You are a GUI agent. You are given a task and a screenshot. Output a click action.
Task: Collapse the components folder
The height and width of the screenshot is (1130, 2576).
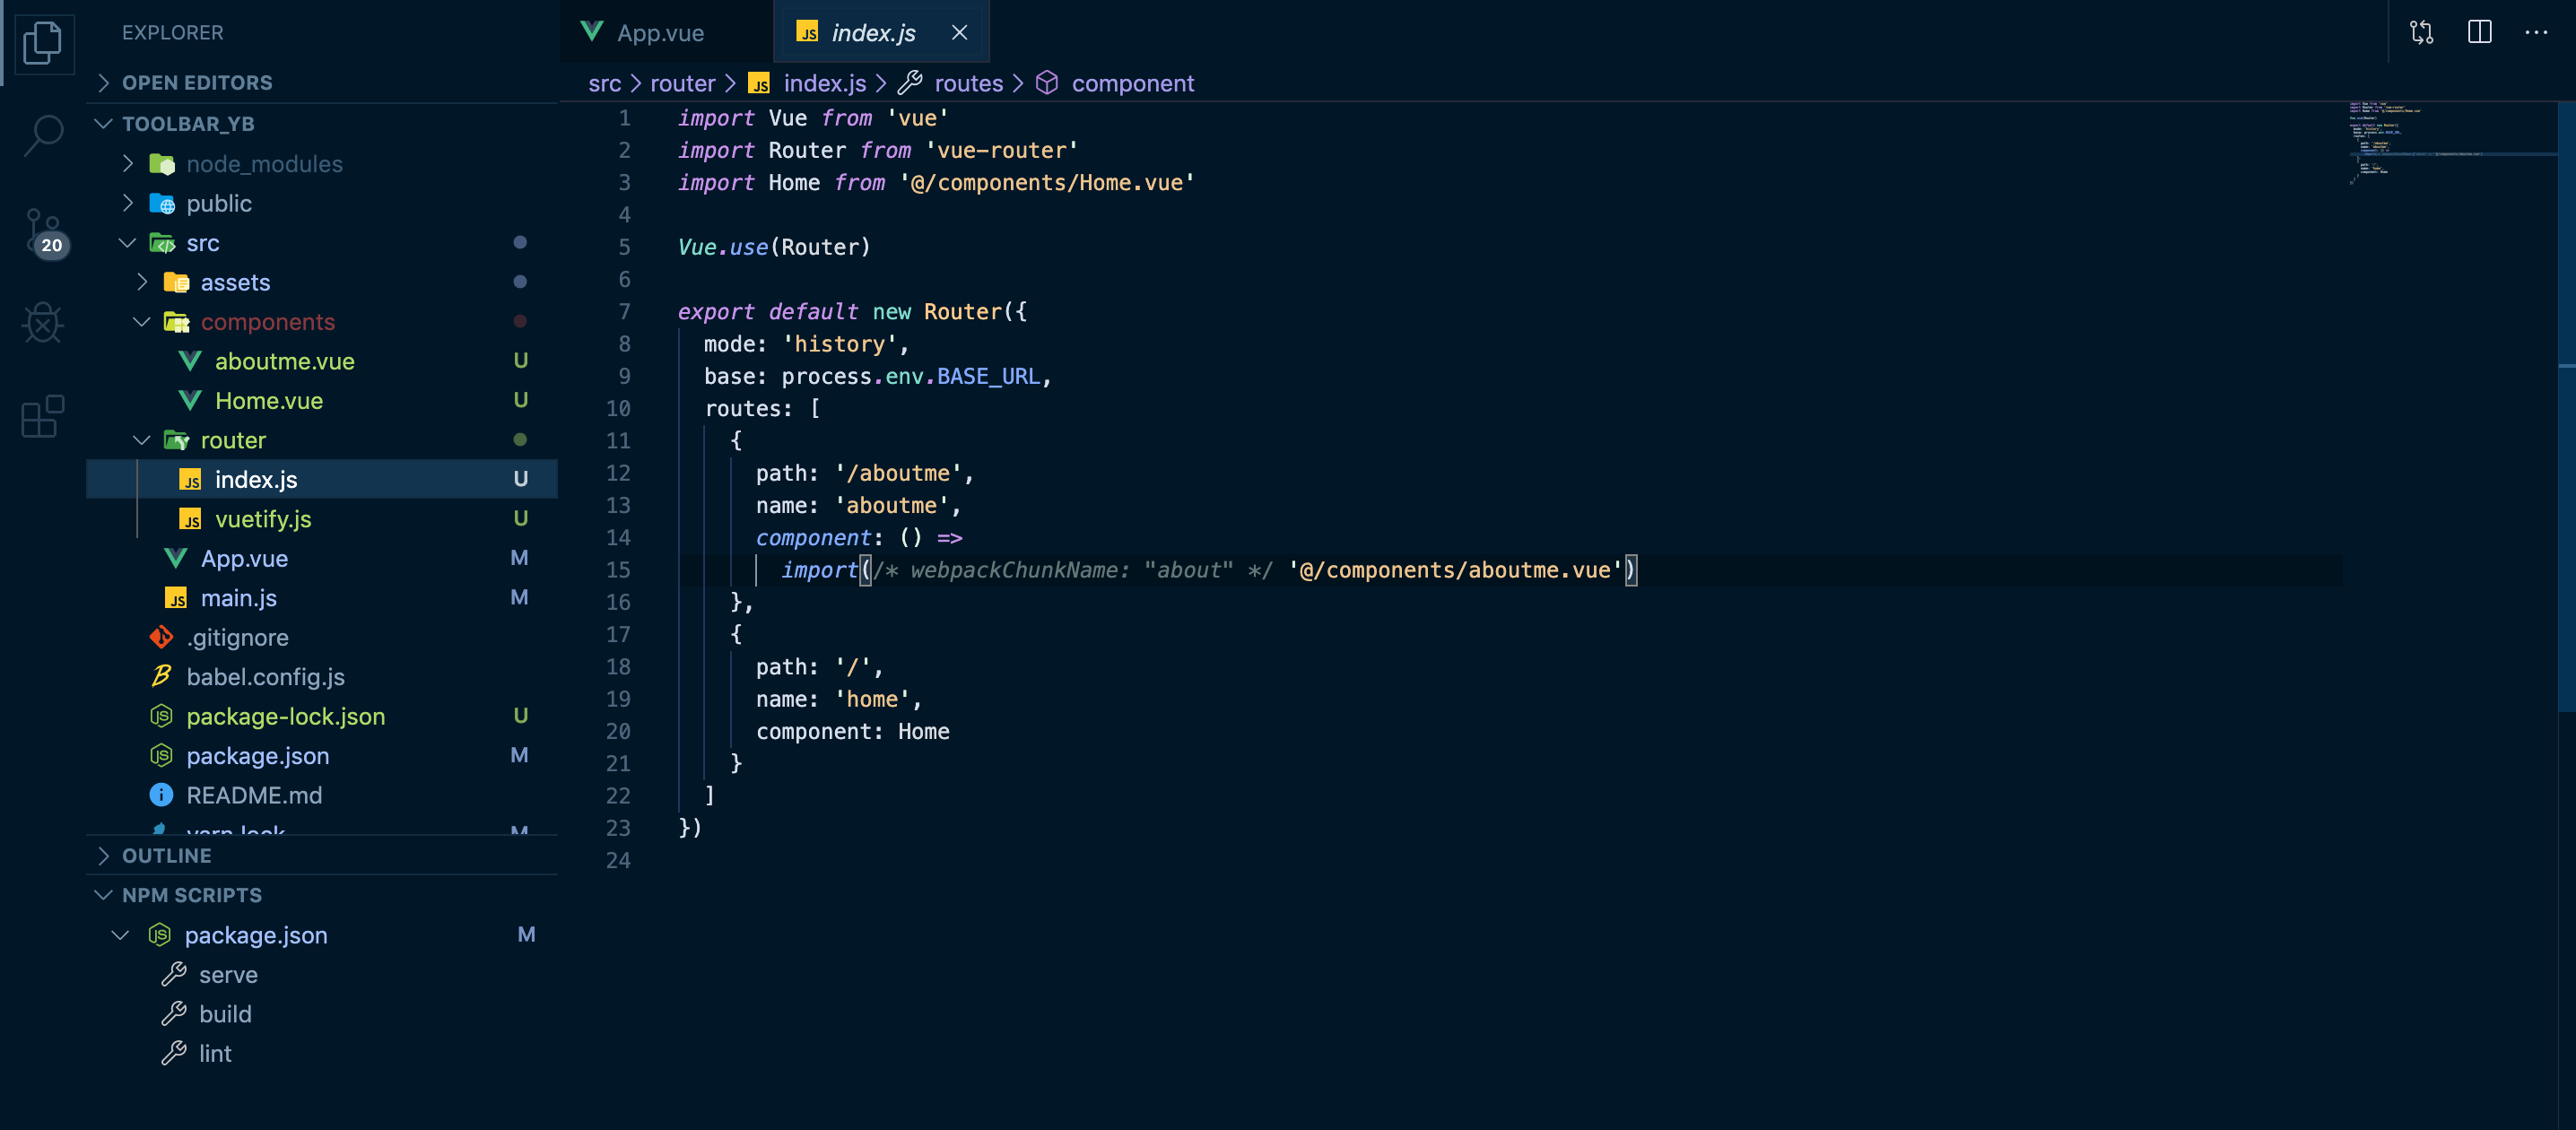tap(267, 321)
